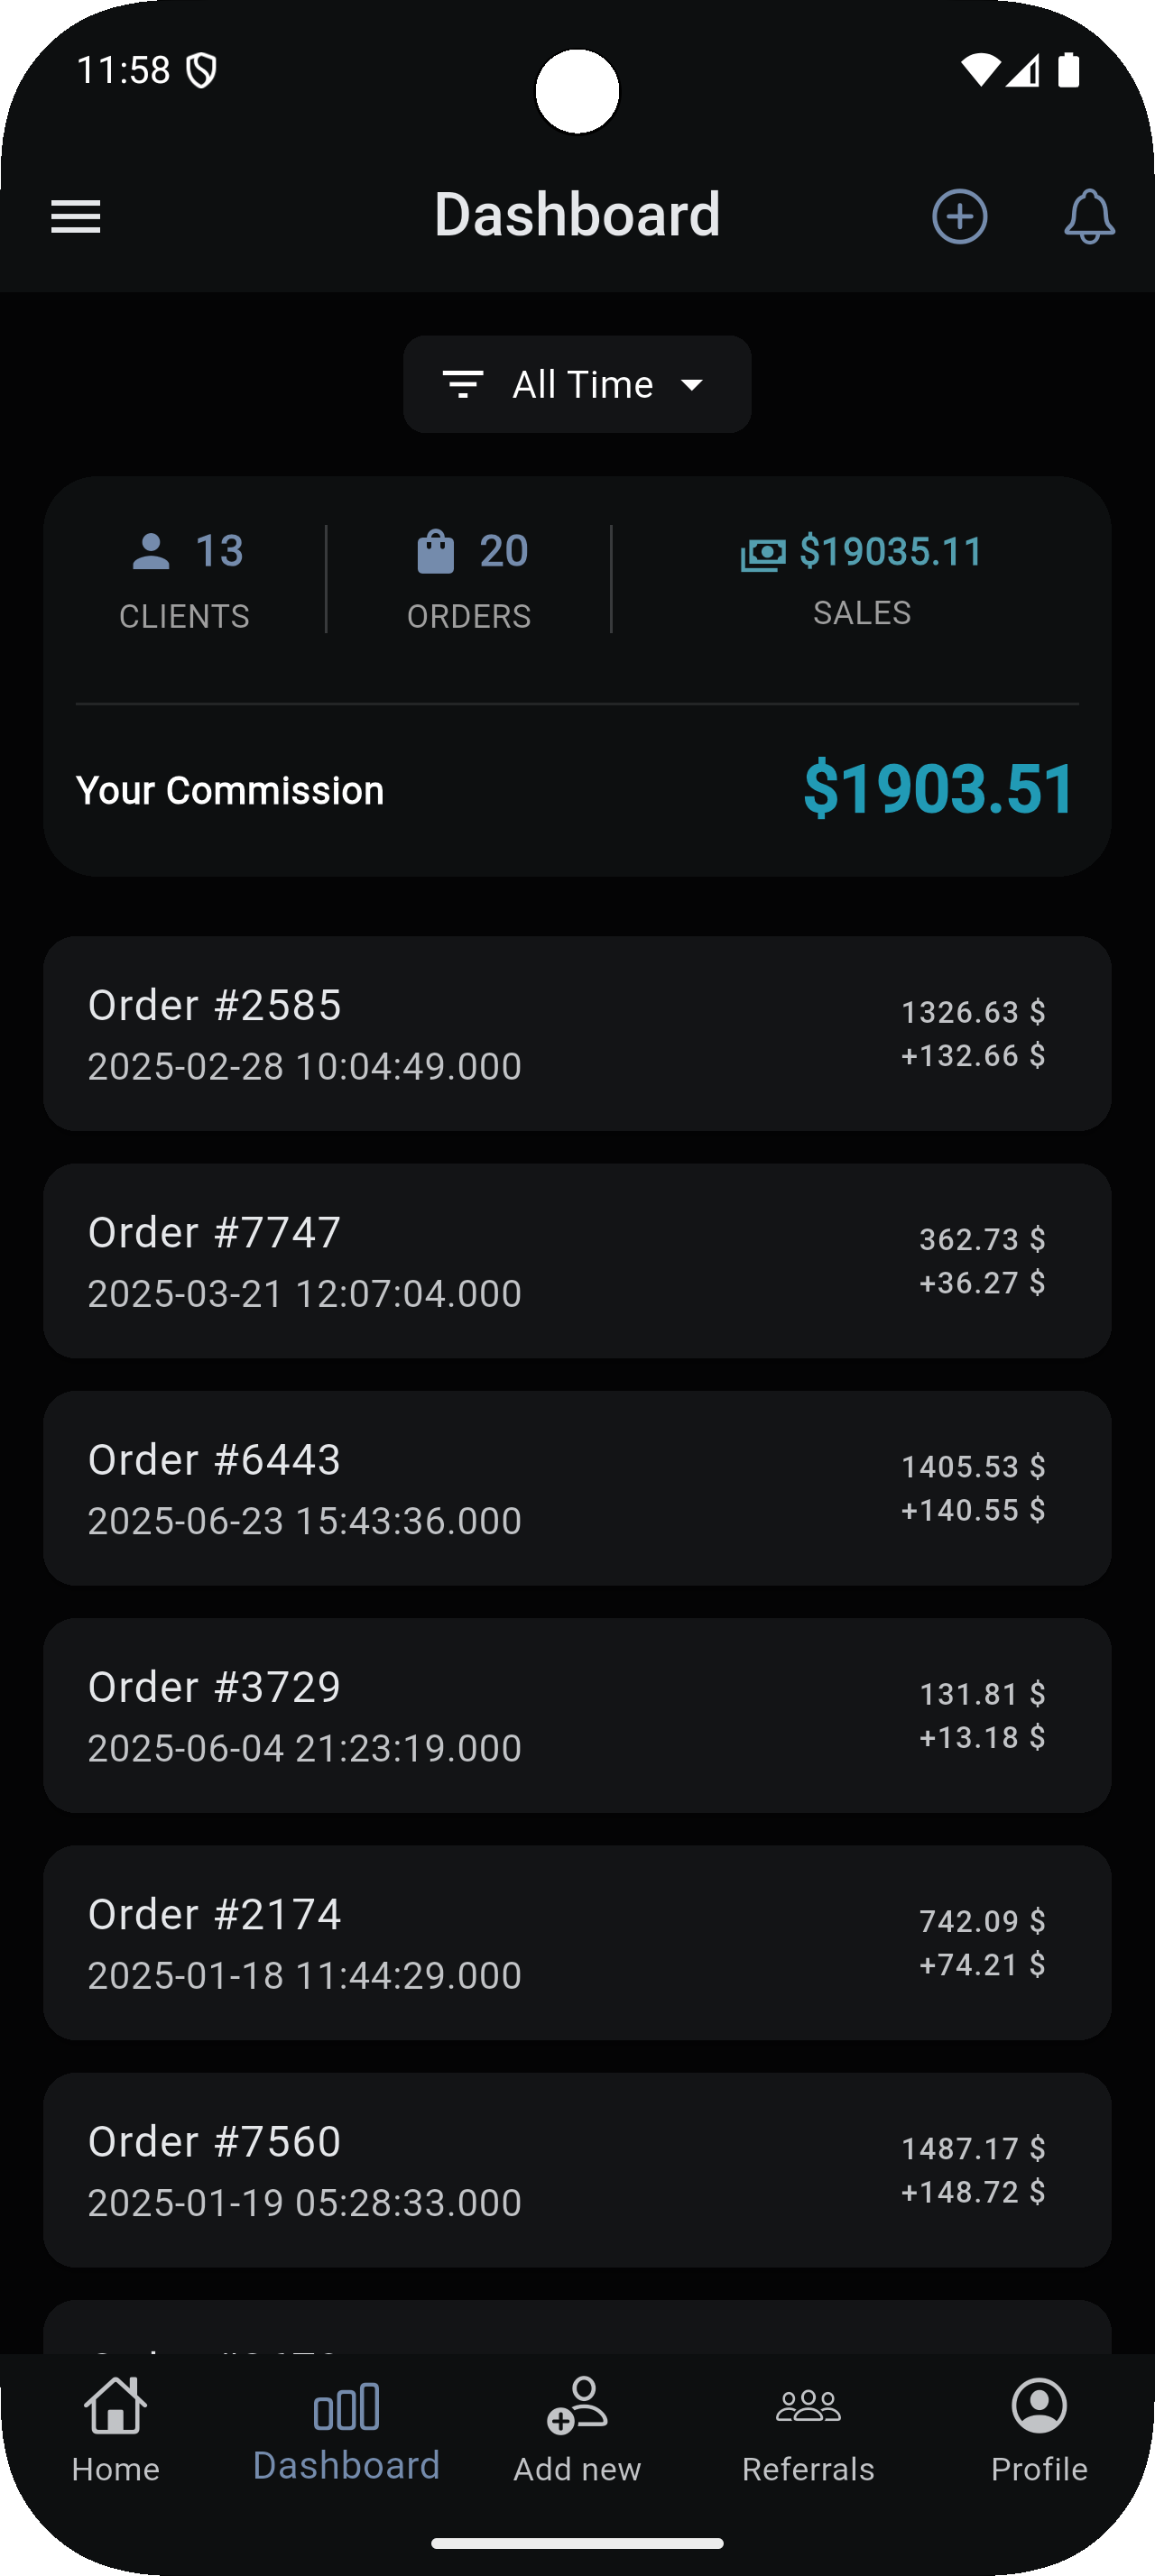The height and width of the screenshot is (2576, 1155).
Task: Select Order #6443 card
Action: click(577, 1488)
